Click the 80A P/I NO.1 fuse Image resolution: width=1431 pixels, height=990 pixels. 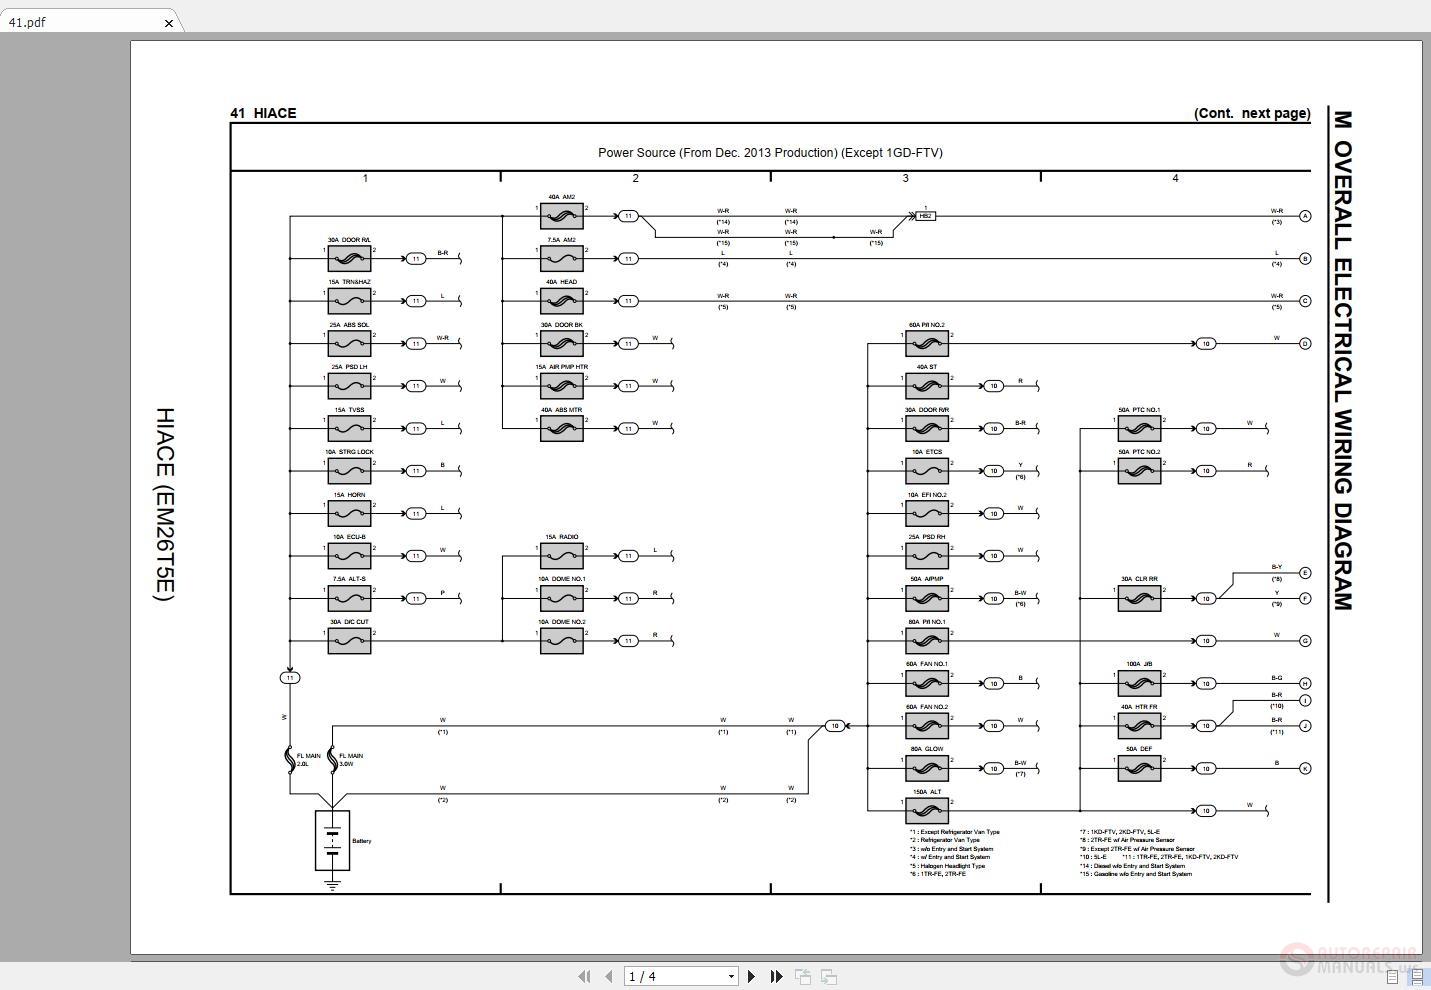[x=927, y=641]
